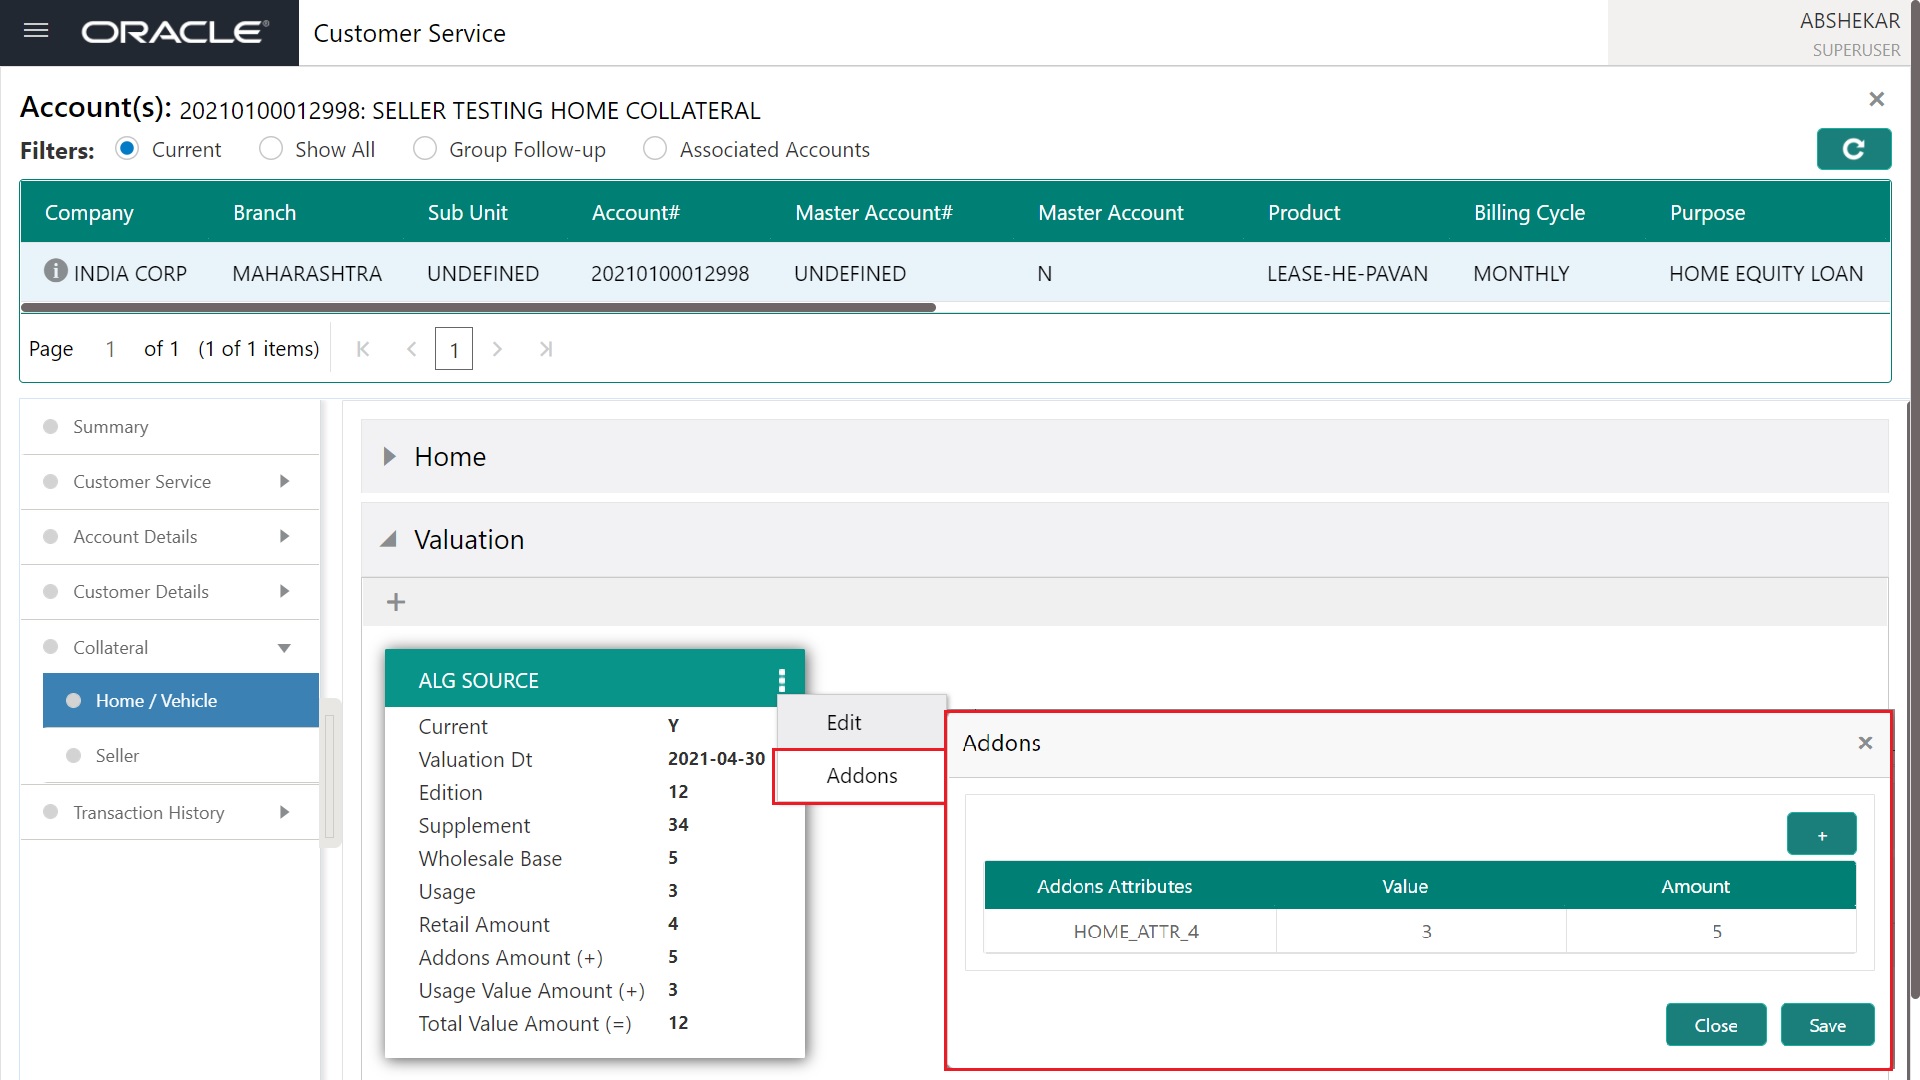Click the Save button in Addons
This screenshot has height=1080, width=1920.
pos(1827,1026)
